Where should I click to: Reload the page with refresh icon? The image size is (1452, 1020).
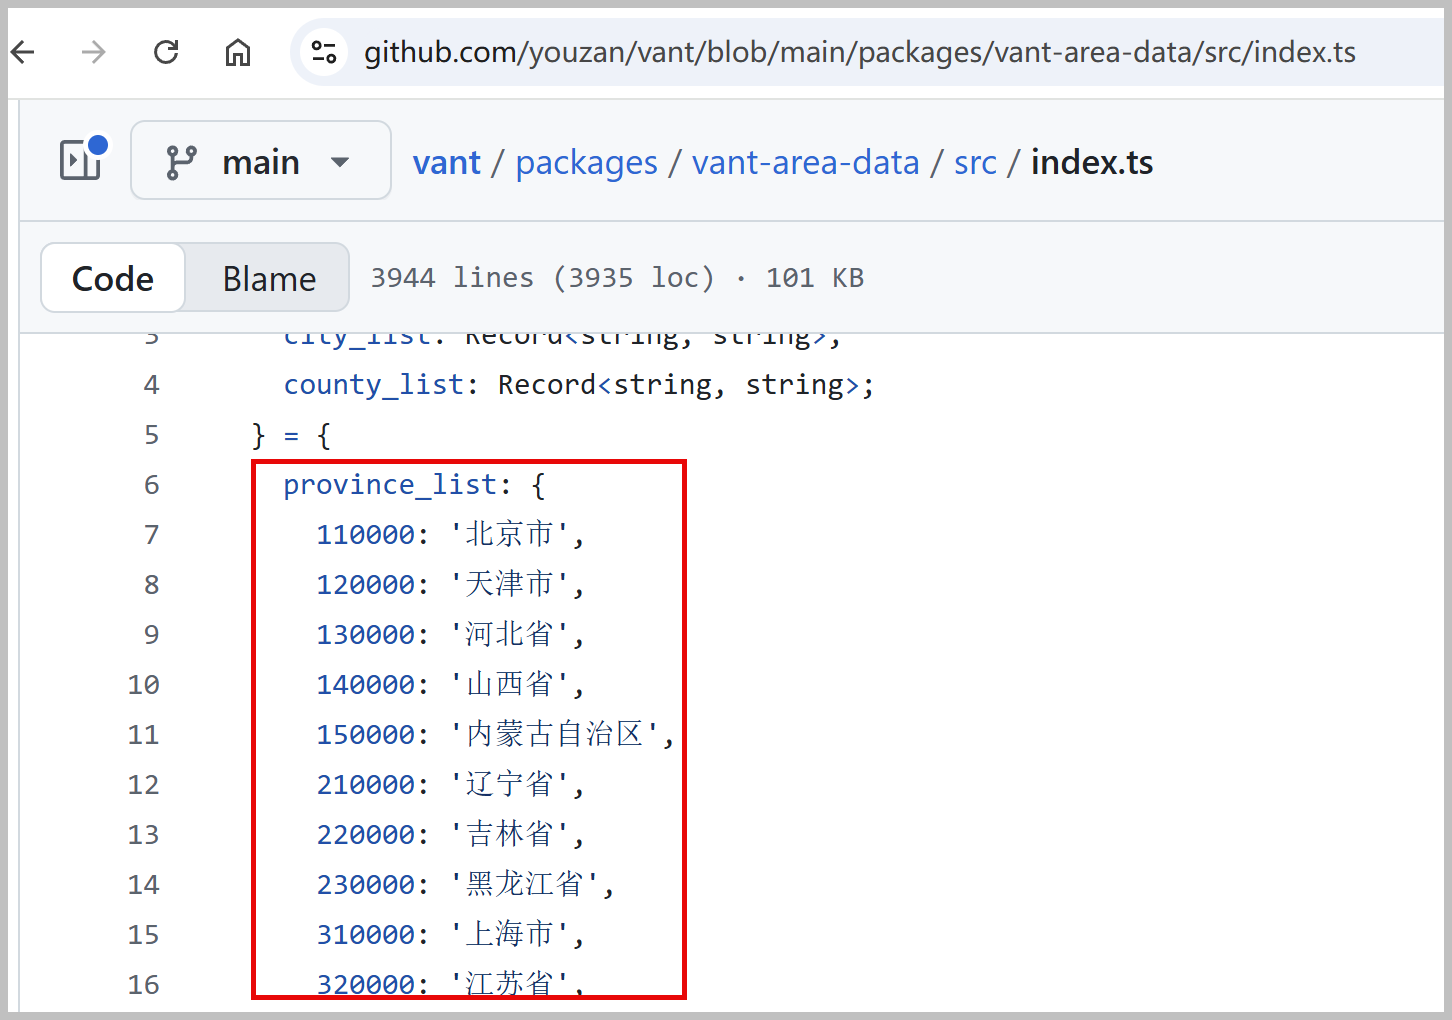166,52
